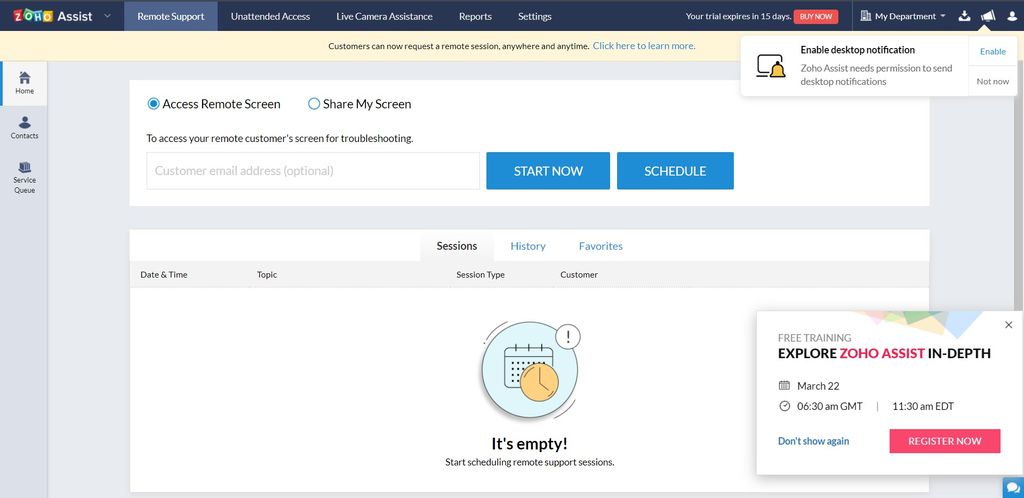The width and height of the screenshot is (1024, 498).
Task: Open the My Department dropdown
Action: click(x=903, y=16)
